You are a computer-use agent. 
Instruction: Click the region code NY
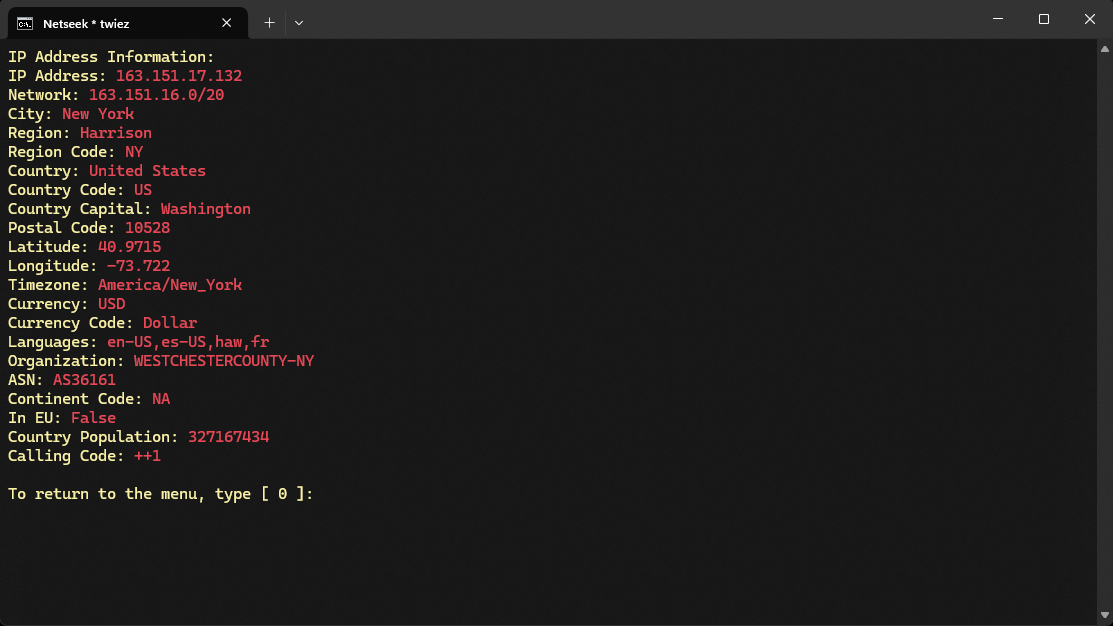tap(134, 152)
